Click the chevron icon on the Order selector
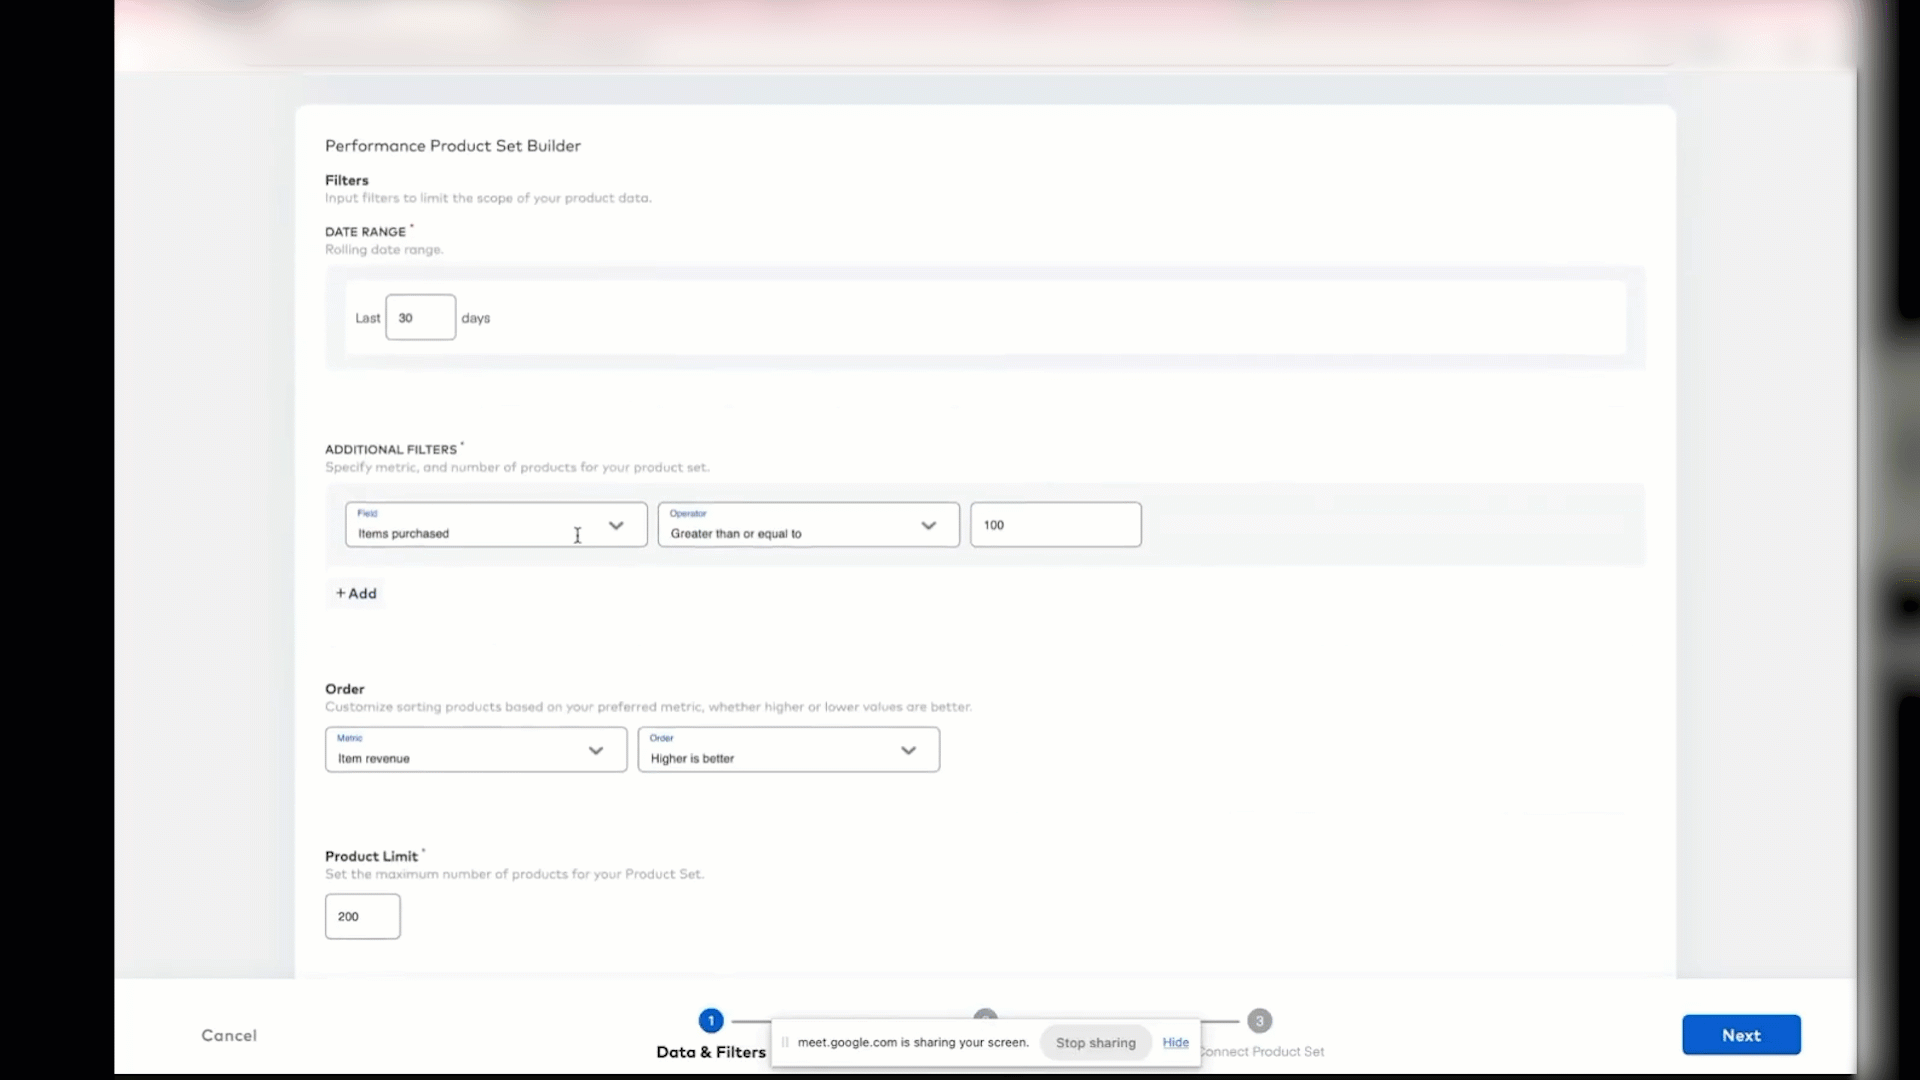Image resolution: width=1920 pixels, height=1080 pixels. point(909,749)
